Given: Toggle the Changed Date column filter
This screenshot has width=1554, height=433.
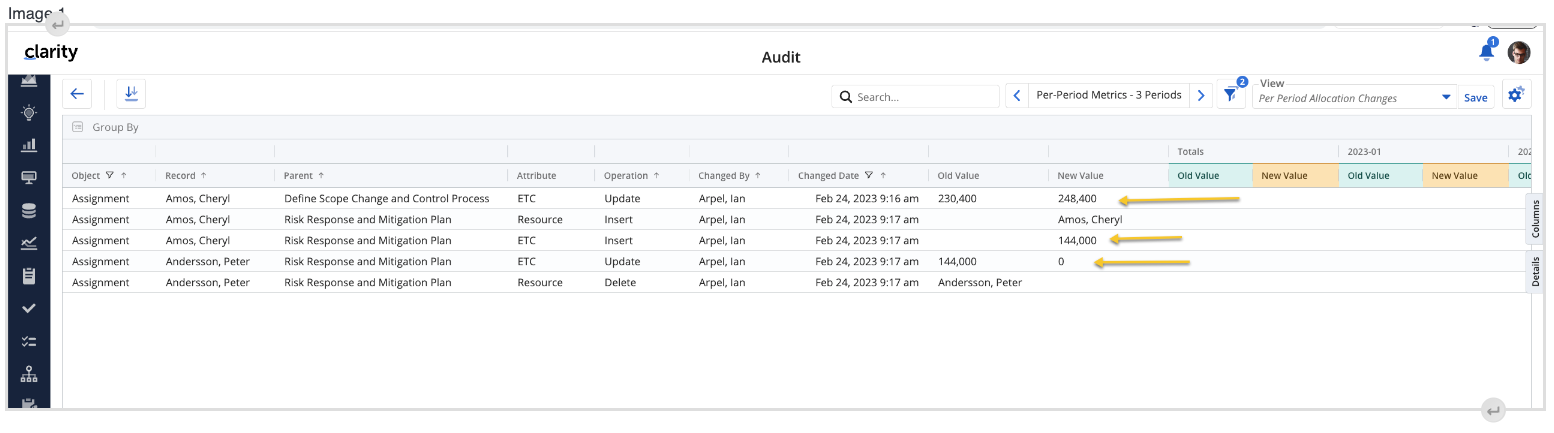Looking at the screenshot, I should (x=869, y=176).
